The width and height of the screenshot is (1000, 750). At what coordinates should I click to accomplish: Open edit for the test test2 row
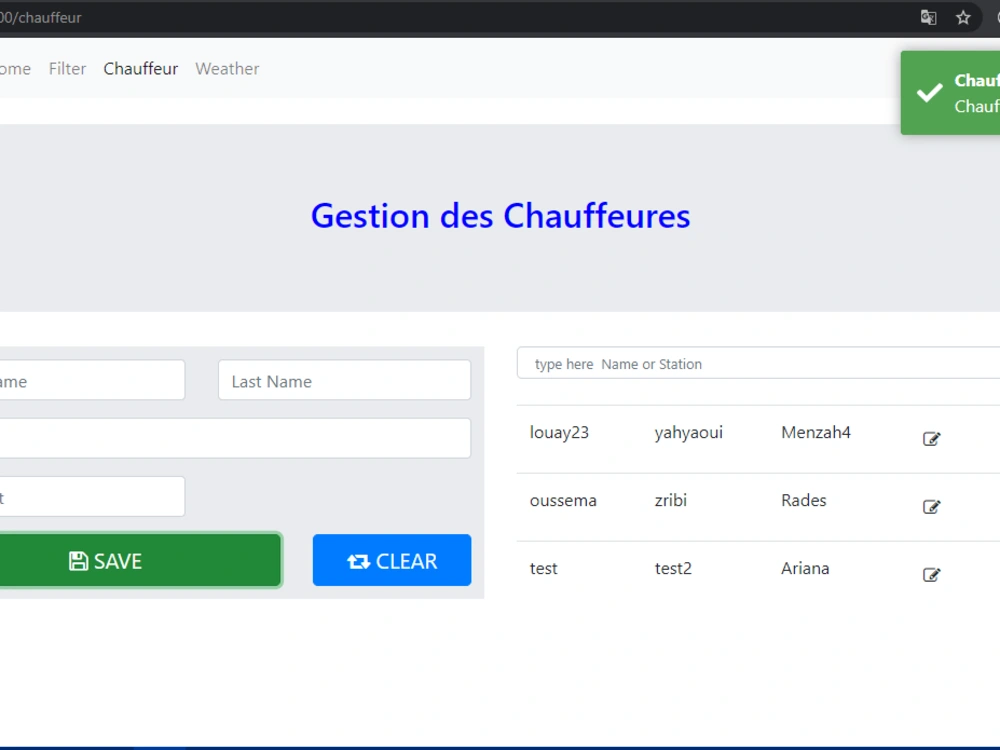click(x=931, y=575)
